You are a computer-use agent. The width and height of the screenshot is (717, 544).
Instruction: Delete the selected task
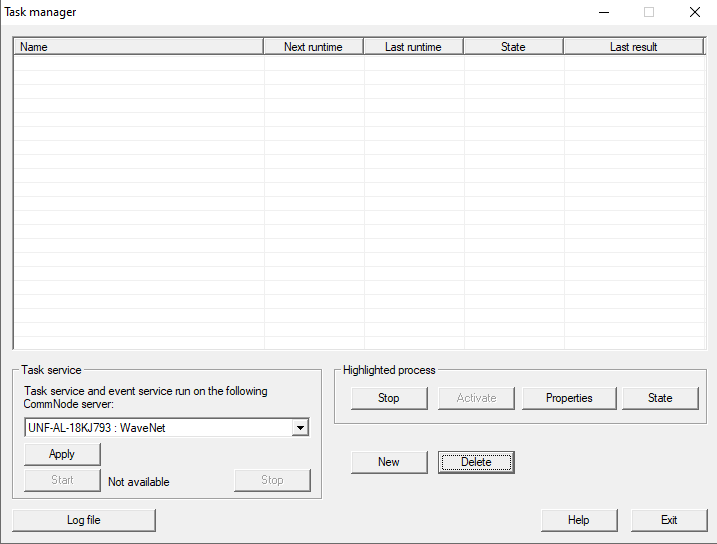point(476,462)
